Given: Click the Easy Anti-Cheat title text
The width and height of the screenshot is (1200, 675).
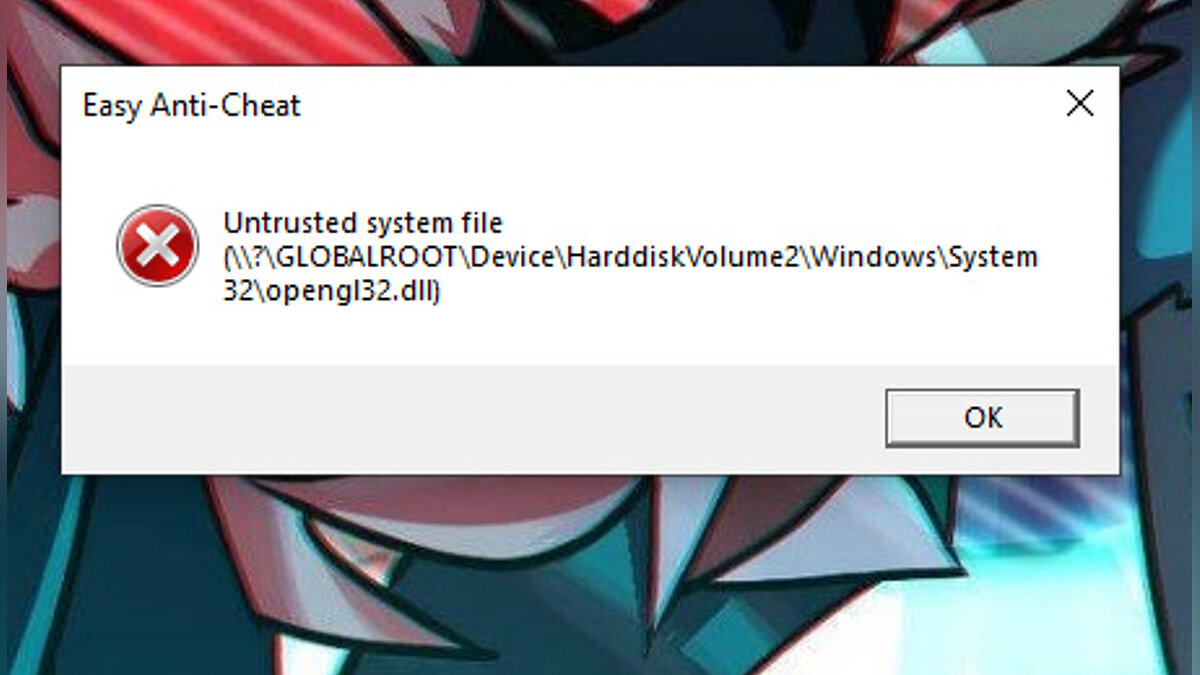Looking at the screenshot, I should (192, 106).
